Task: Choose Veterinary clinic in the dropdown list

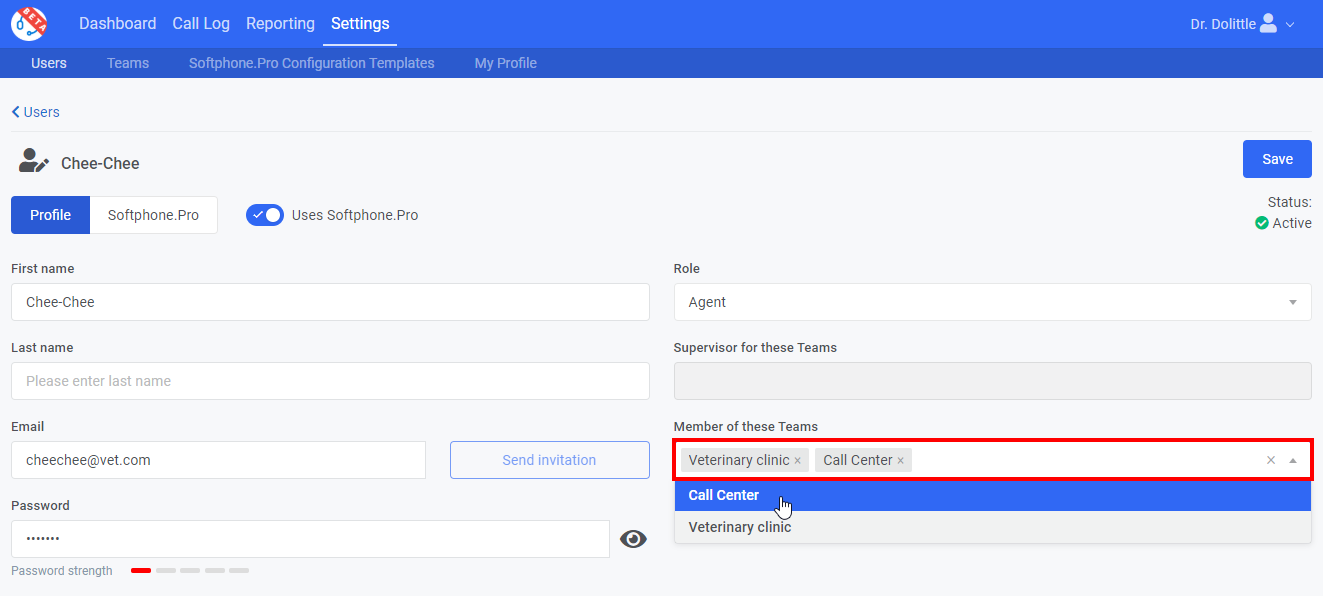Action: (x=992, y=527)
